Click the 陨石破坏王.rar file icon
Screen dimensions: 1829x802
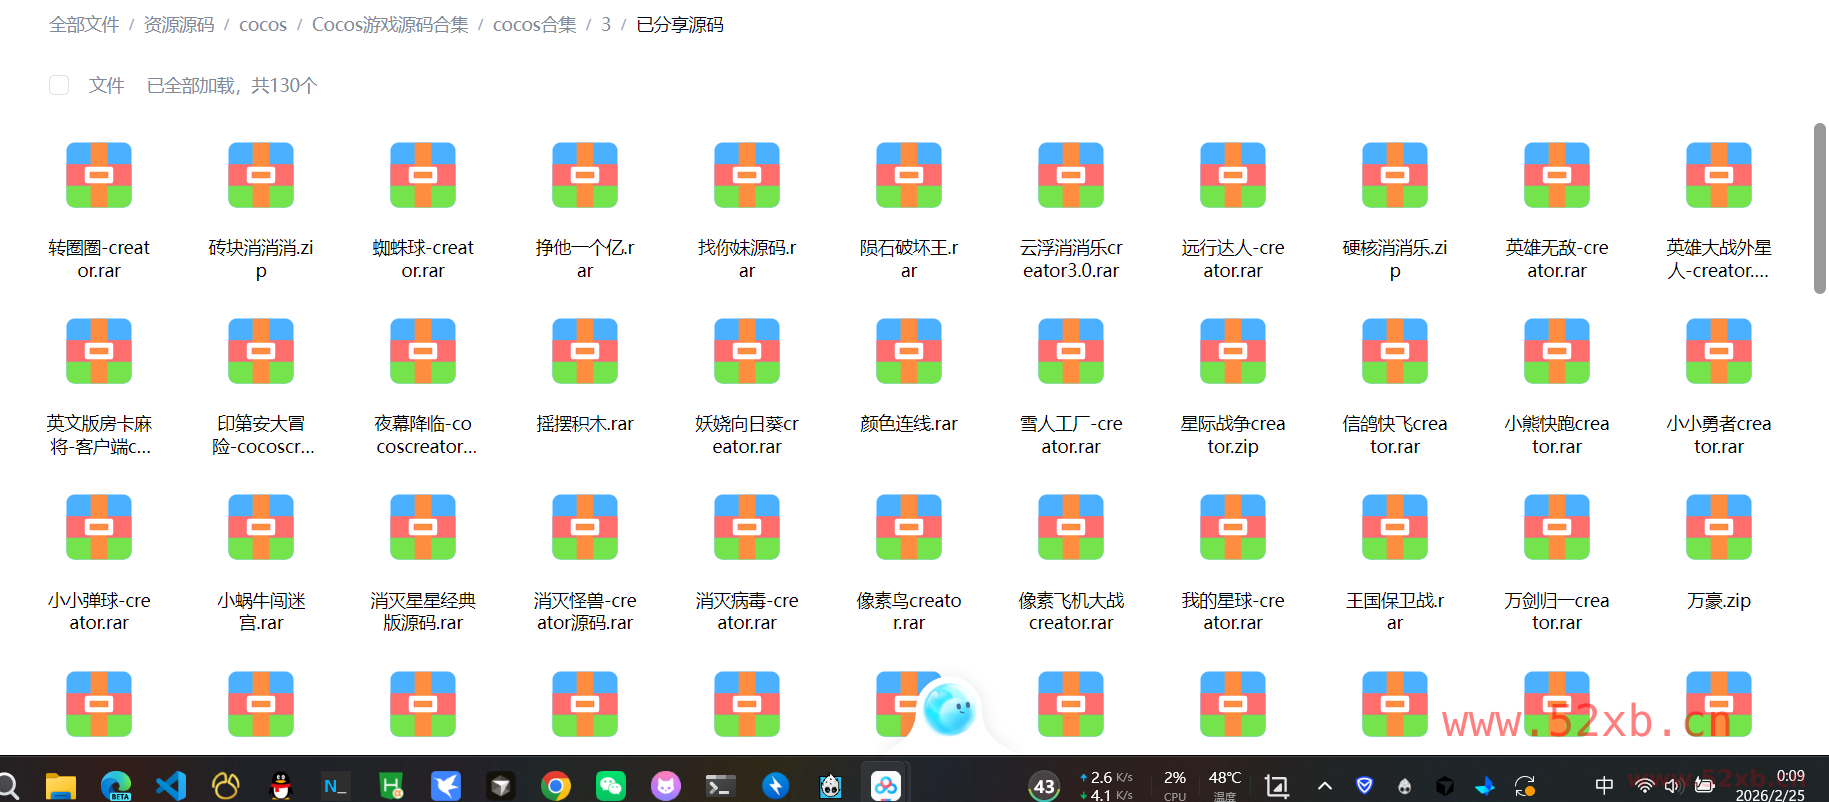(909, 175)
